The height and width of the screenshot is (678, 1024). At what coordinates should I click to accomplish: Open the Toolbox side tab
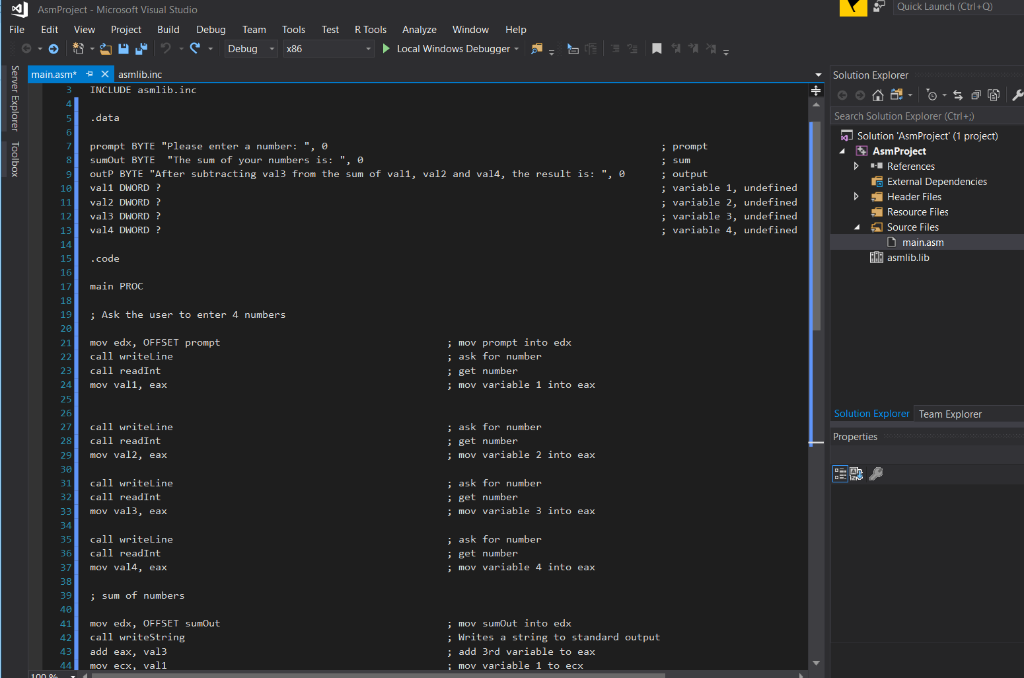[15, 159]
